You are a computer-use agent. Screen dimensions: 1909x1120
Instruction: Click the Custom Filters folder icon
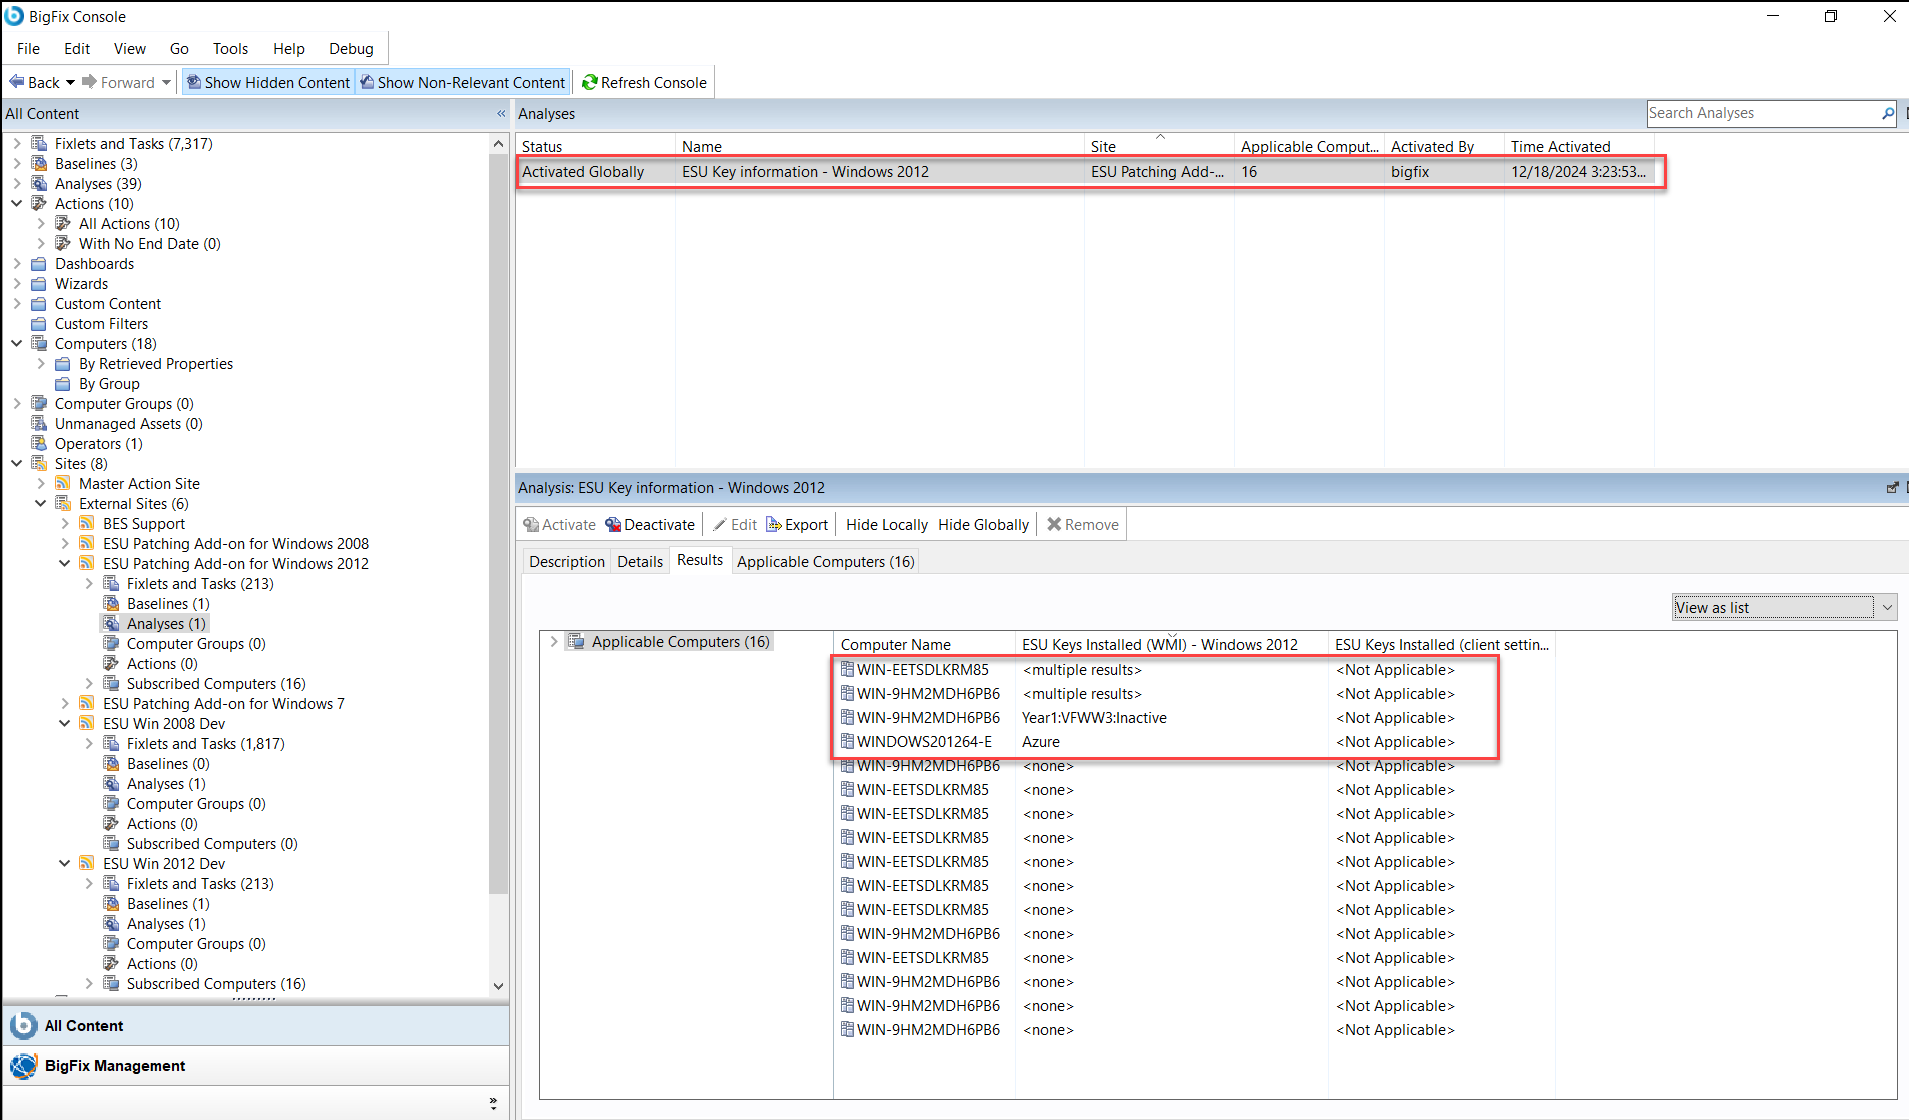pos(39,324)
